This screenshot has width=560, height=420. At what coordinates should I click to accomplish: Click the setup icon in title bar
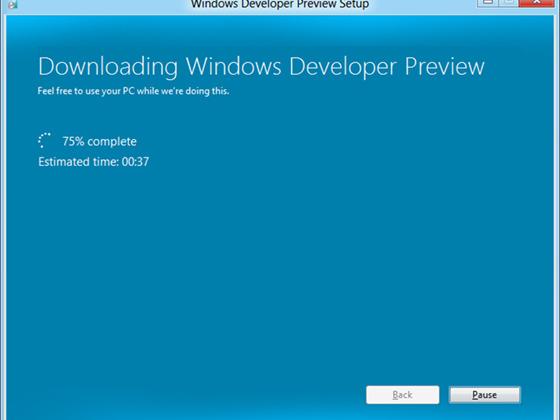click(x=12, y=4)
